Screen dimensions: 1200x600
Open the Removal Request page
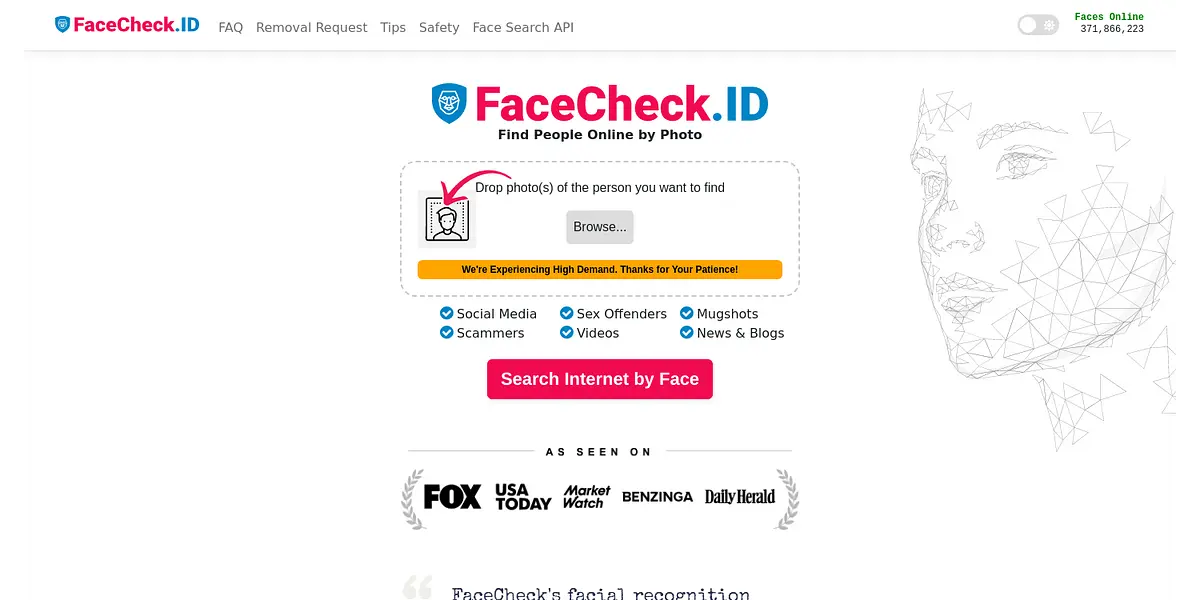pyautogui.click(x=312, y=28)
